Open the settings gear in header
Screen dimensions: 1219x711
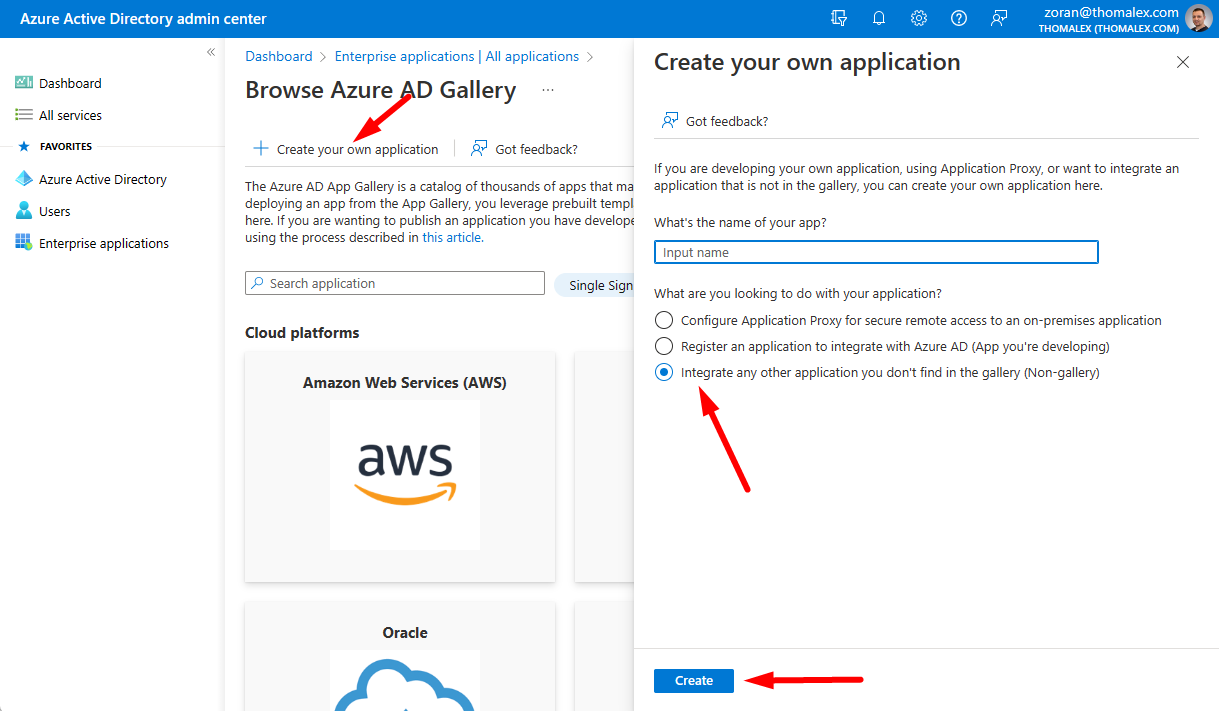919,18
